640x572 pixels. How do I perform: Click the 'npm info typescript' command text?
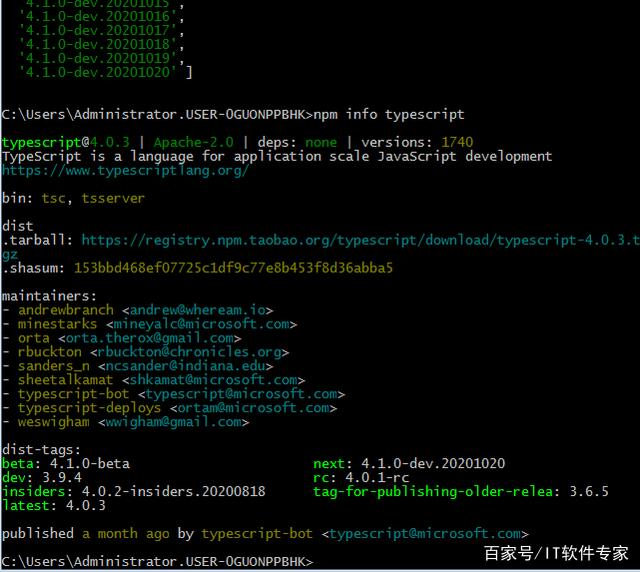[x=389, y=114]
